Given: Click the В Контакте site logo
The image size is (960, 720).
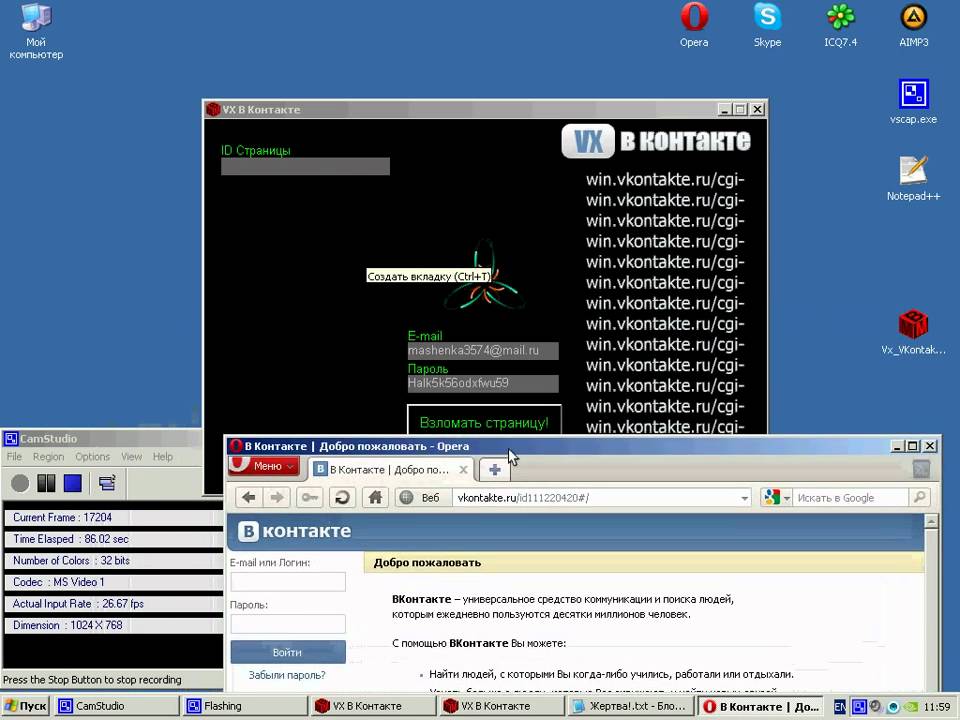Looking at the screenshot, I should pos(294,531).
